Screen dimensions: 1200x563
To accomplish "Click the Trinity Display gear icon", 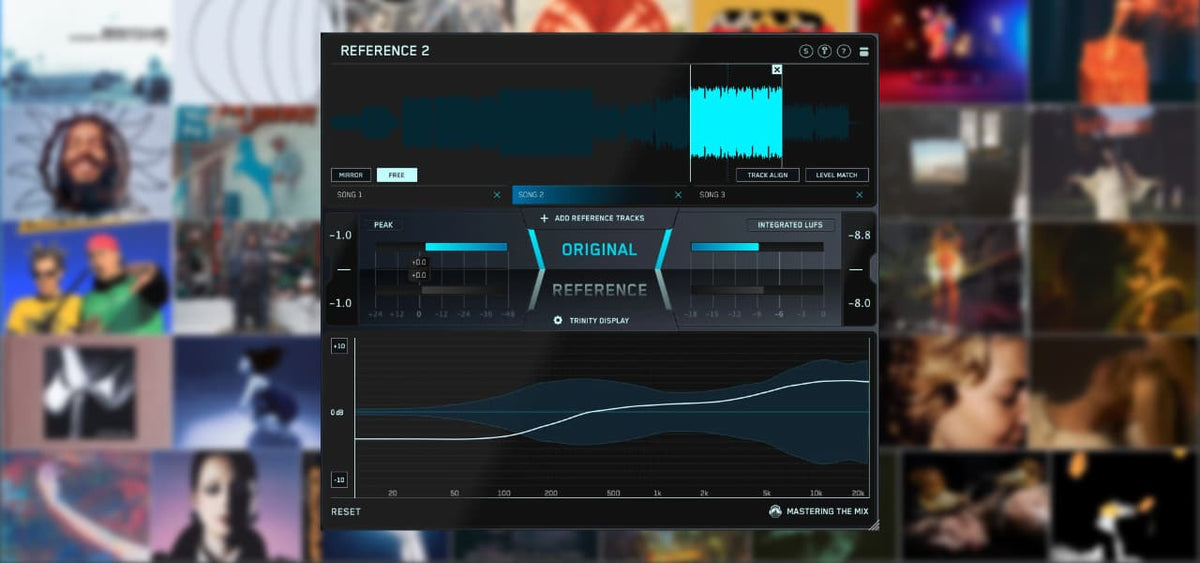I will click(x=558, y=320).
